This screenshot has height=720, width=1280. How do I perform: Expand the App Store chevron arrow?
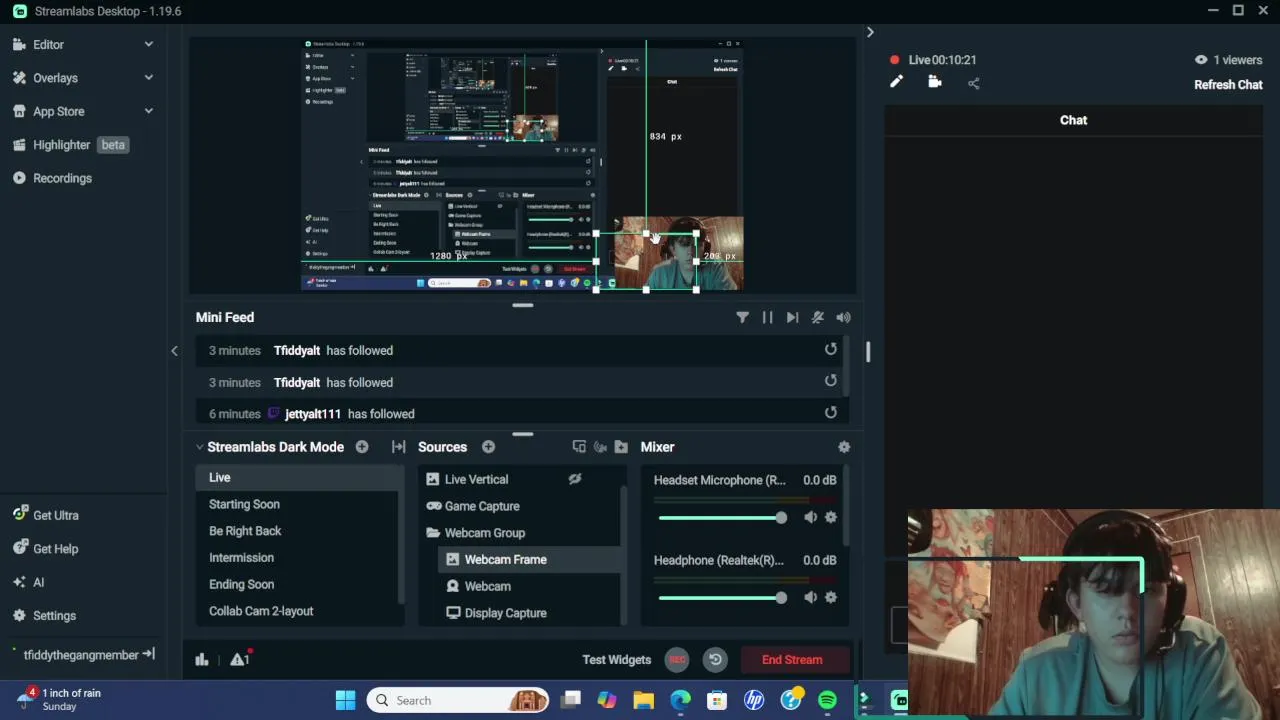pos(149,111)
